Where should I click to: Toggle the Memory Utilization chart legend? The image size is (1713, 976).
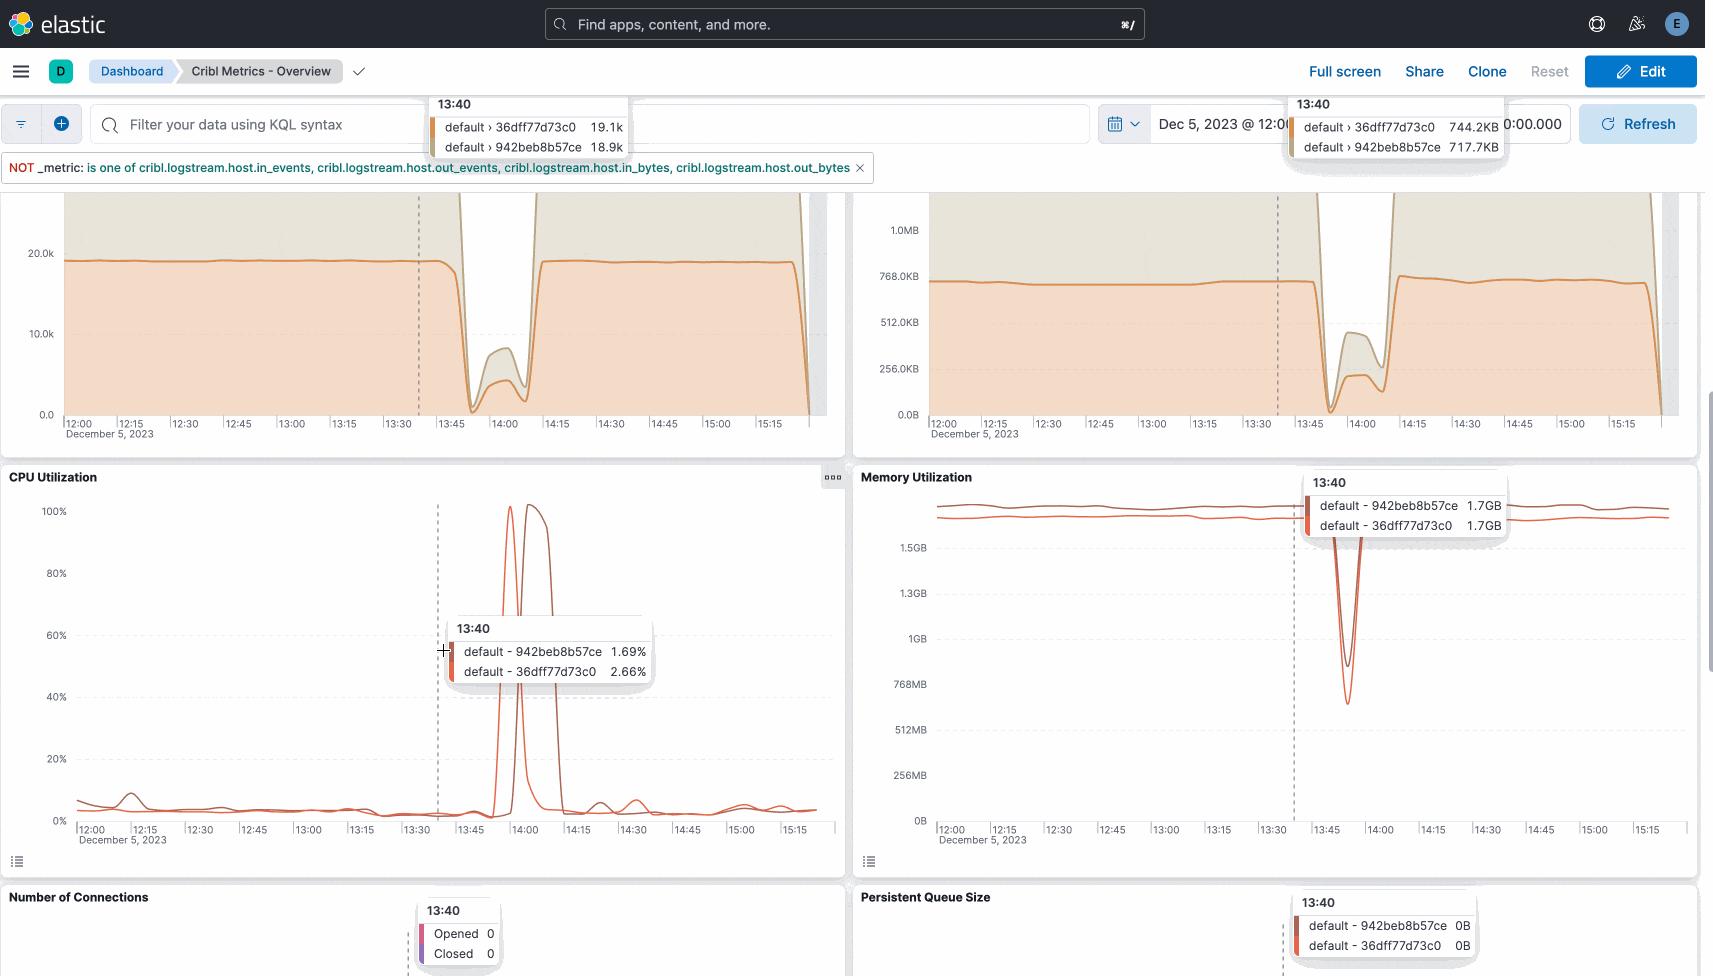pos(868,861)
